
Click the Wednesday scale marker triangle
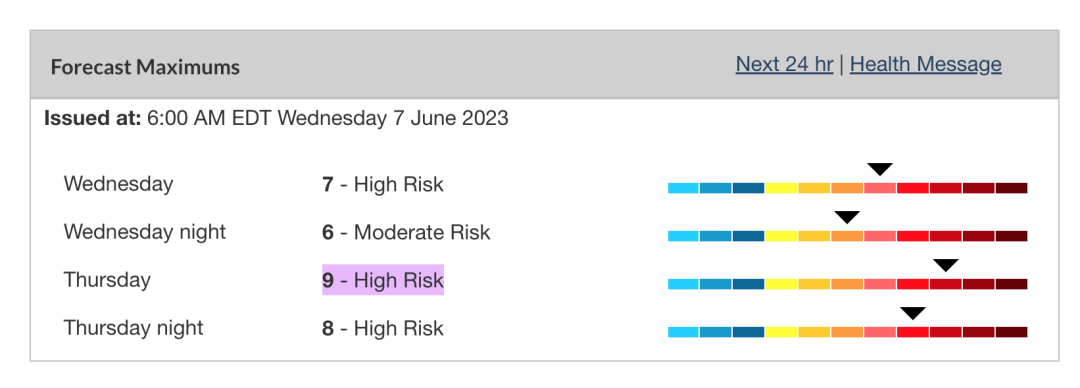880,170
